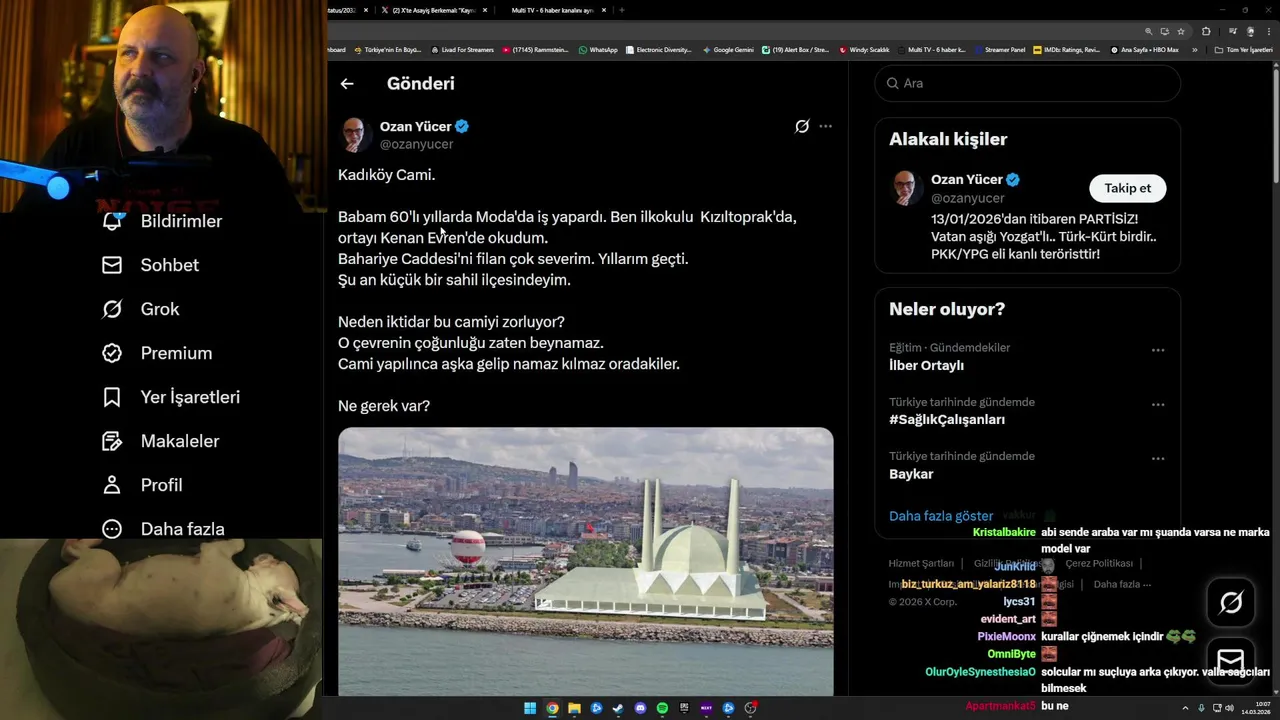Click the verified badge icon beside Premium
1280x720 pixels.
click(112, 353)
